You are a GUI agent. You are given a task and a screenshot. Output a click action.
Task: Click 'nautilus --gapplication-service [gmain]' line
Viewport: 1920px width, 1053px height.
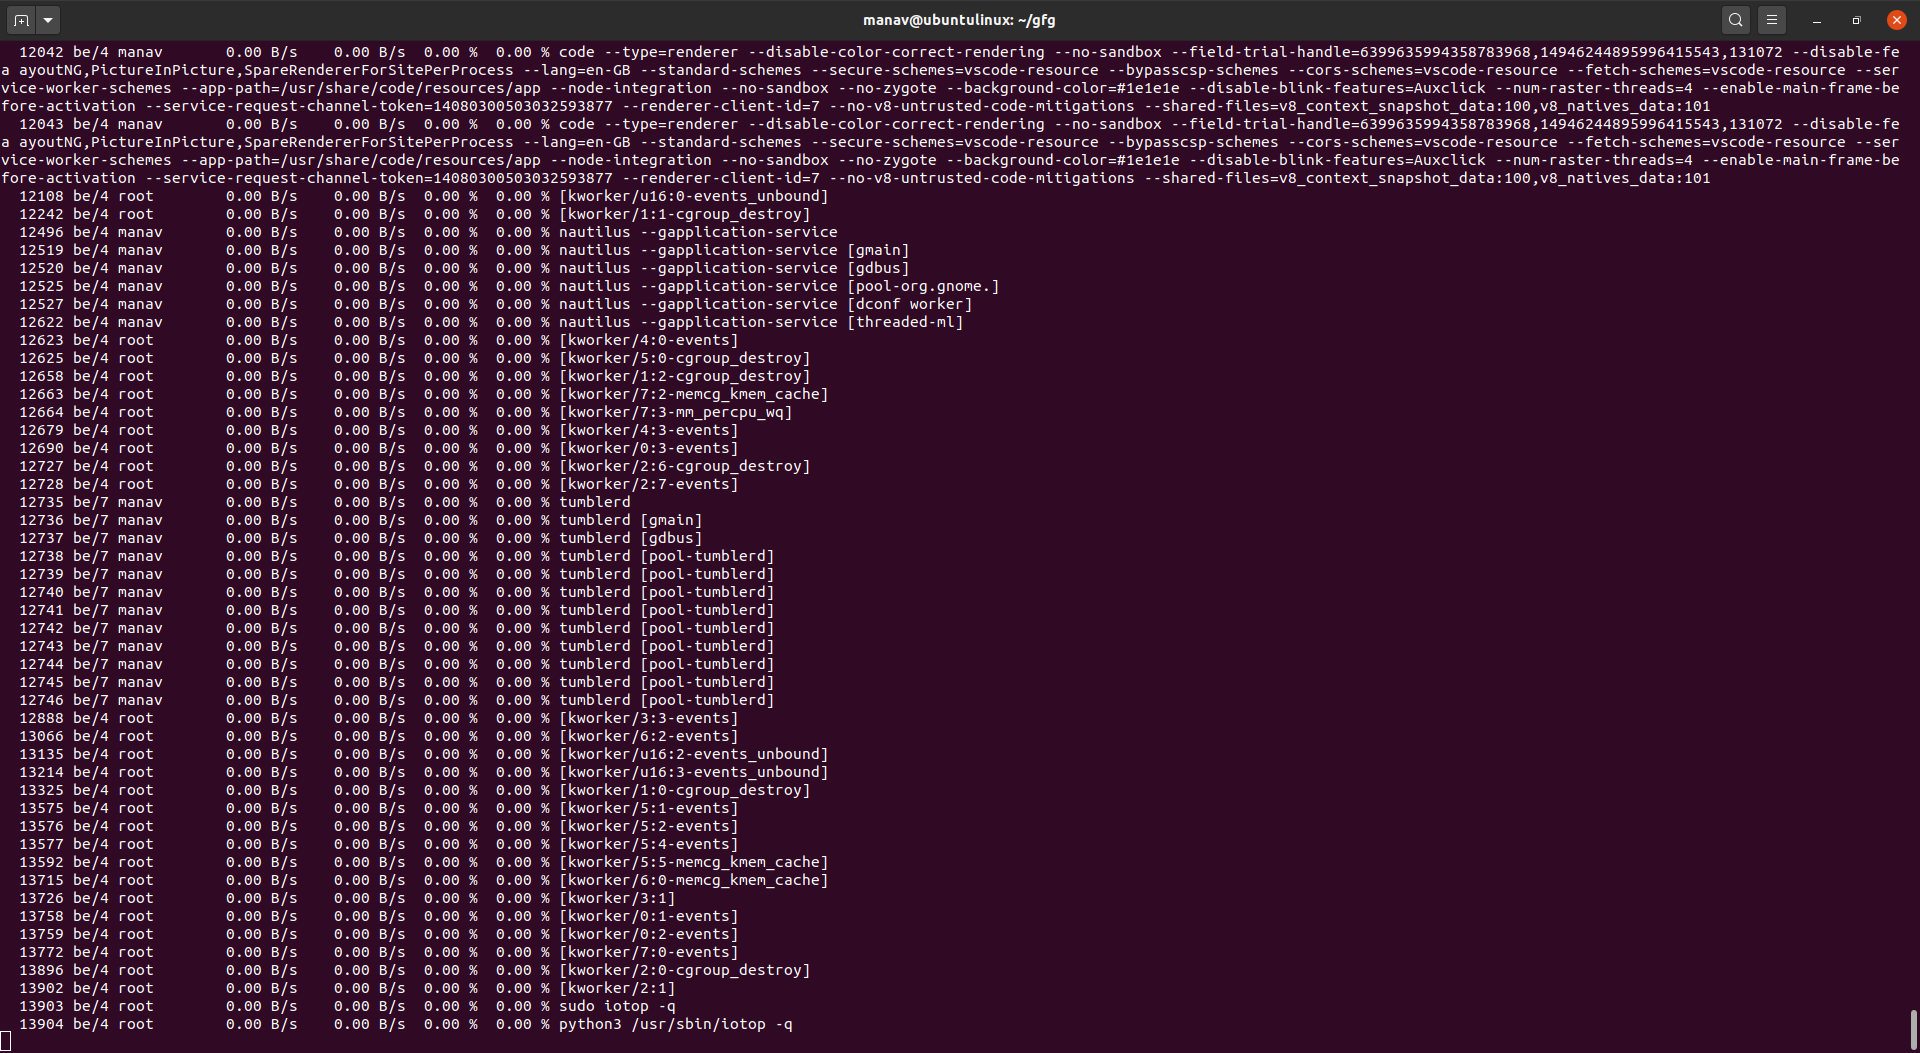click(x=734, y=250)
